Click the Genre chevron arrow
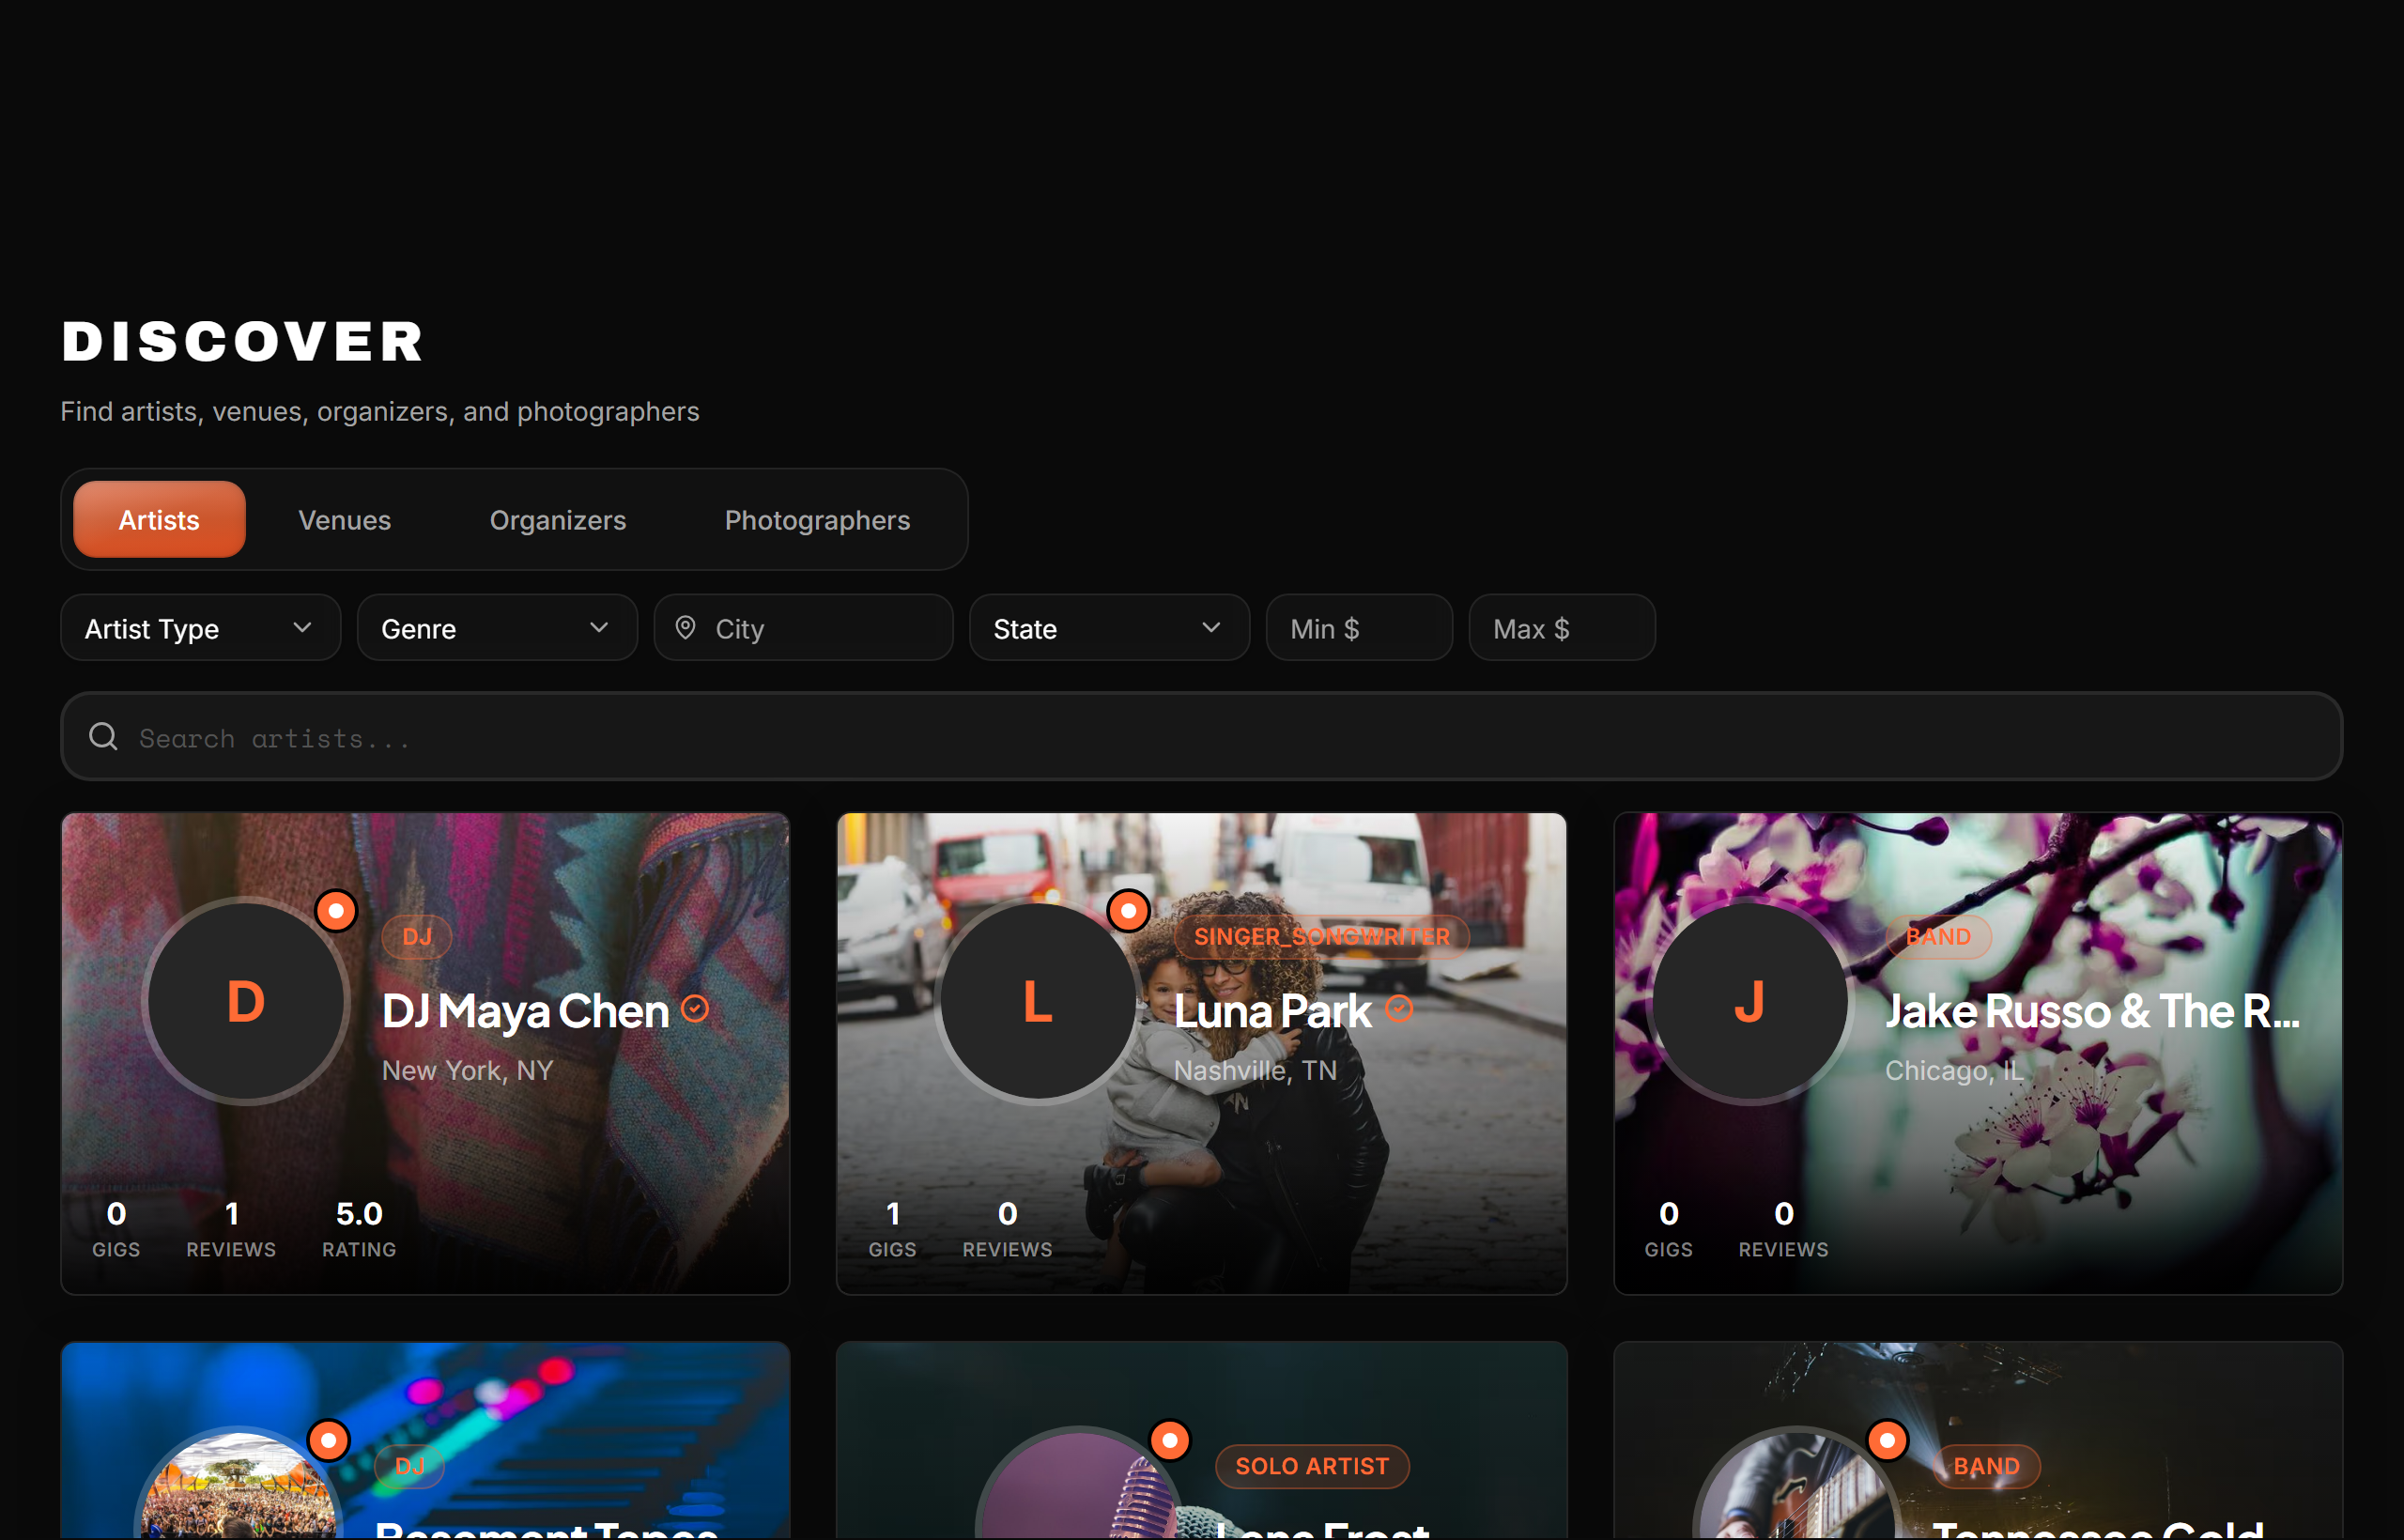 point(599,628)
